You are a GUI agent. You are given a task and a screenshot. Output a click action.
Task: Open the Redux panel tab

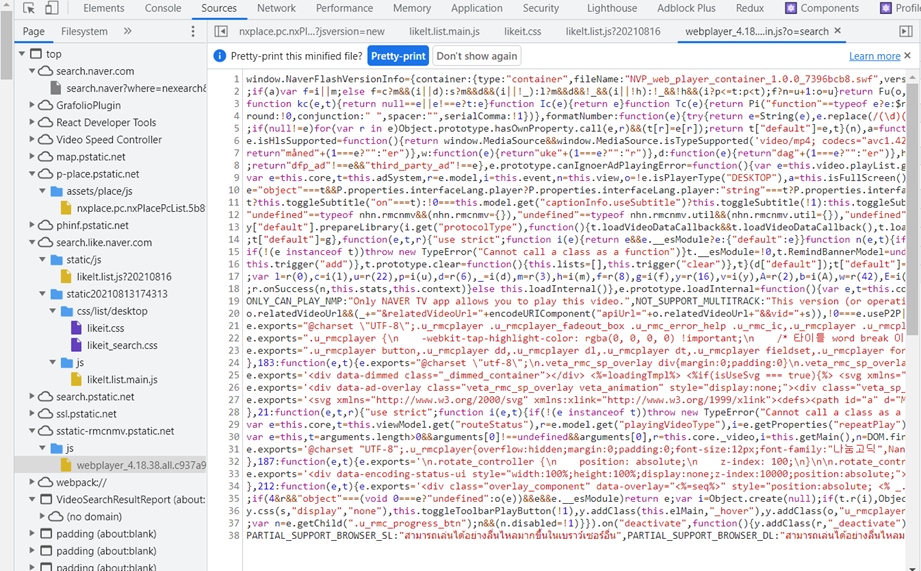pos(749,8)
